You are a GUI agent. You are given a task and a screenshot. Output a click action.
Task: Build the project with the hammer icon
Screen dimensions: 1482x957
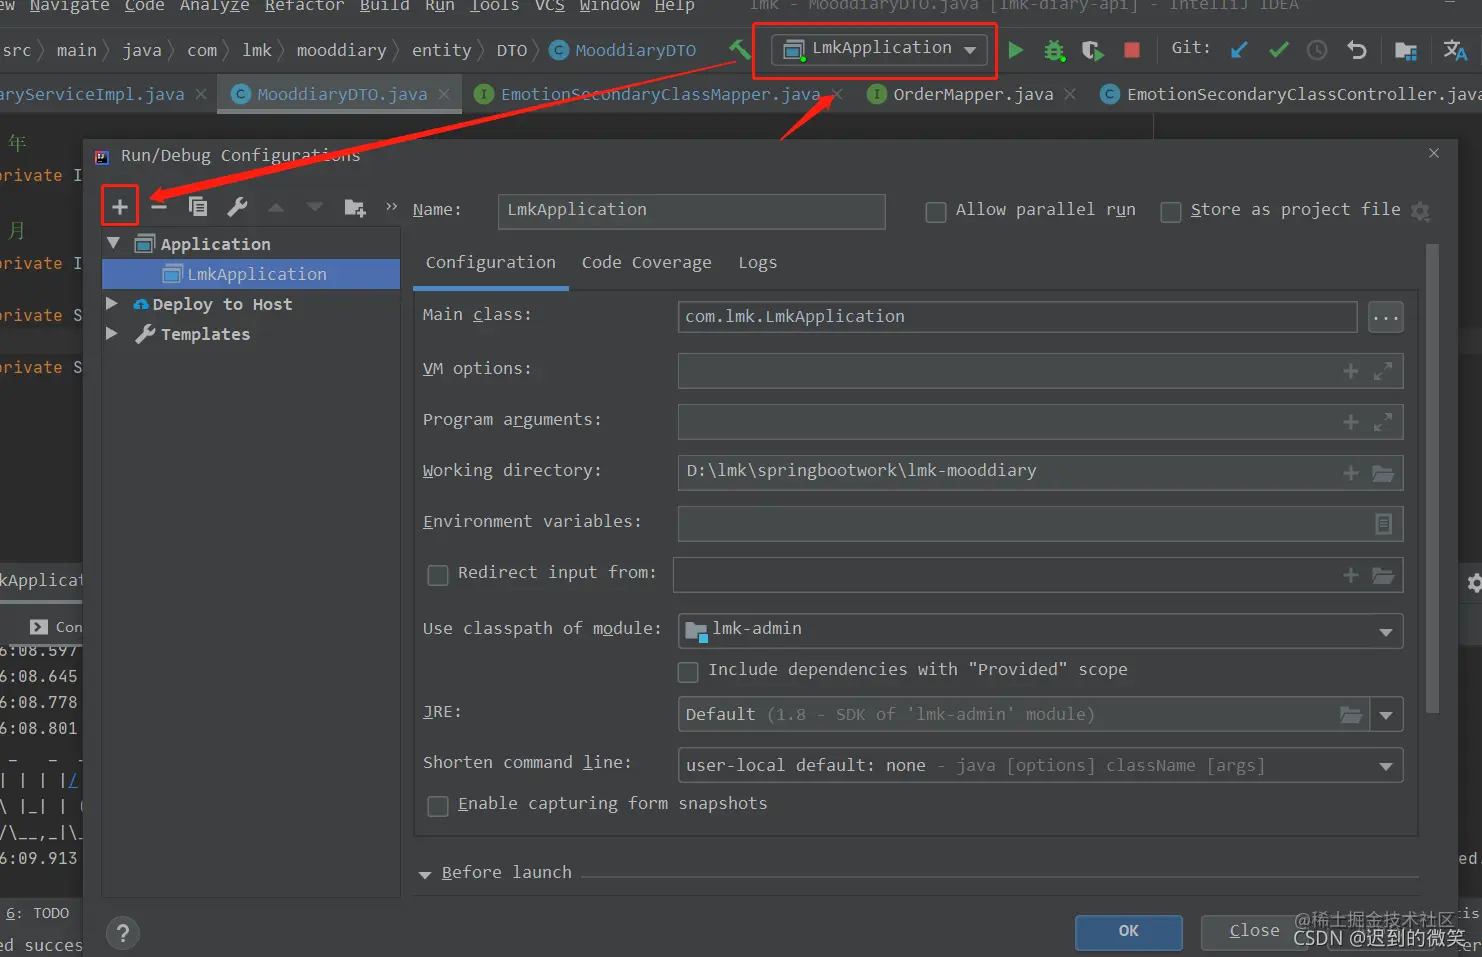pos(740,49)
